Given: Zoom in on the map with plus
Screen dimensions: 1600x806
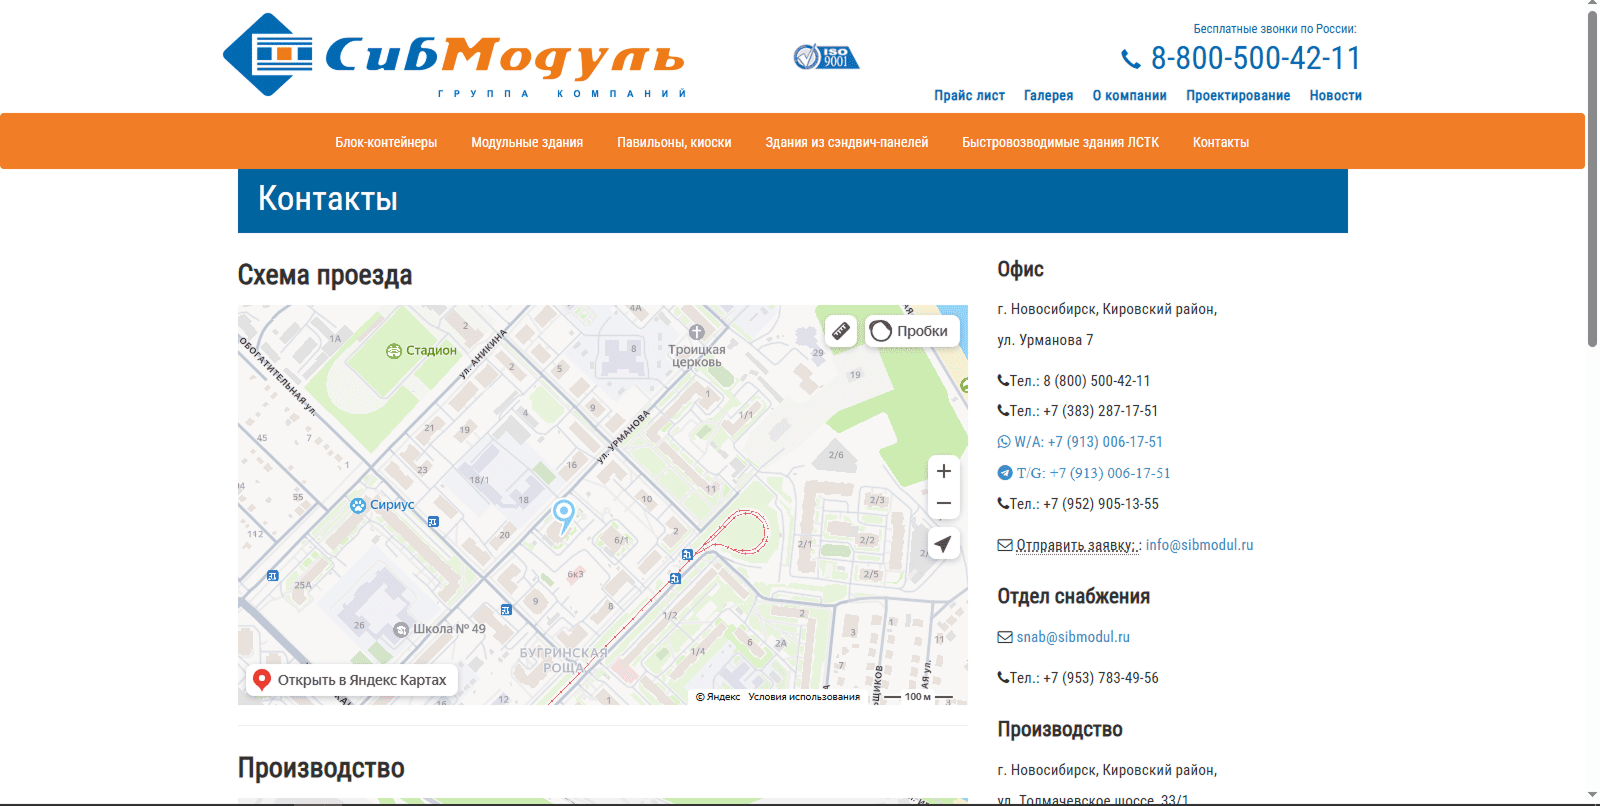Looking at the screenshot, I should (x=944, y=471).
